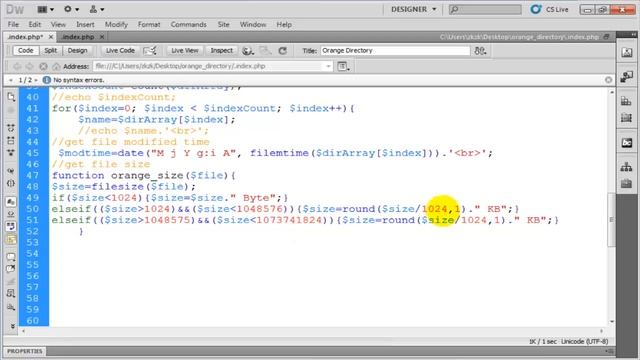Click the Expand All code icon
Screen dimensions: 640x360
[11, 153]
